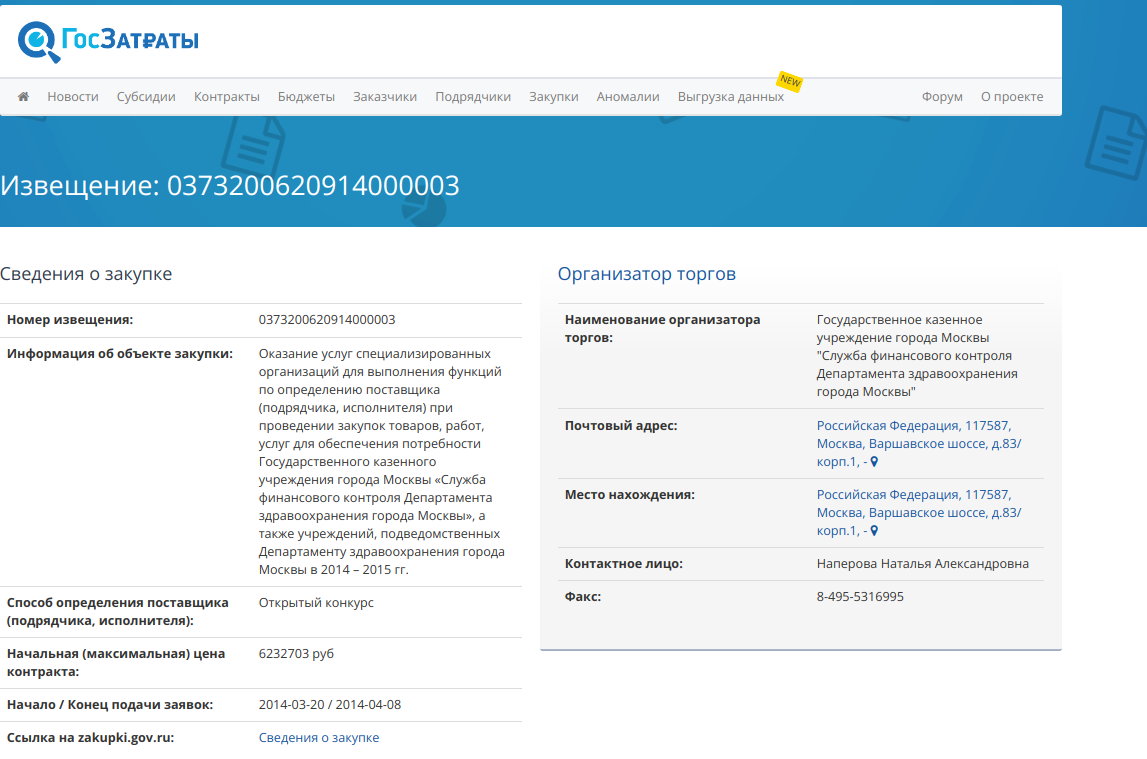Open the Новости menu item
Screen dimensions: 1147x759
pyautogui.click(x=73, y=97)
